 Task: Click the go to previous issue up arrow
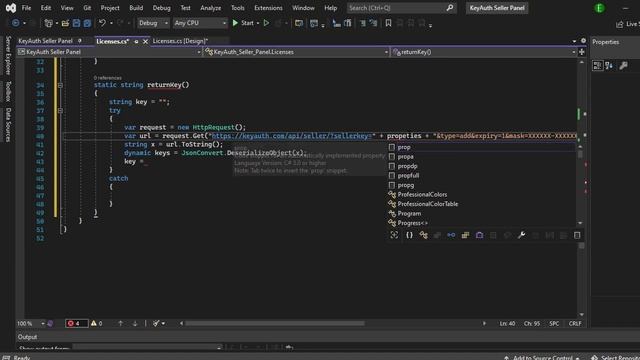120,323
